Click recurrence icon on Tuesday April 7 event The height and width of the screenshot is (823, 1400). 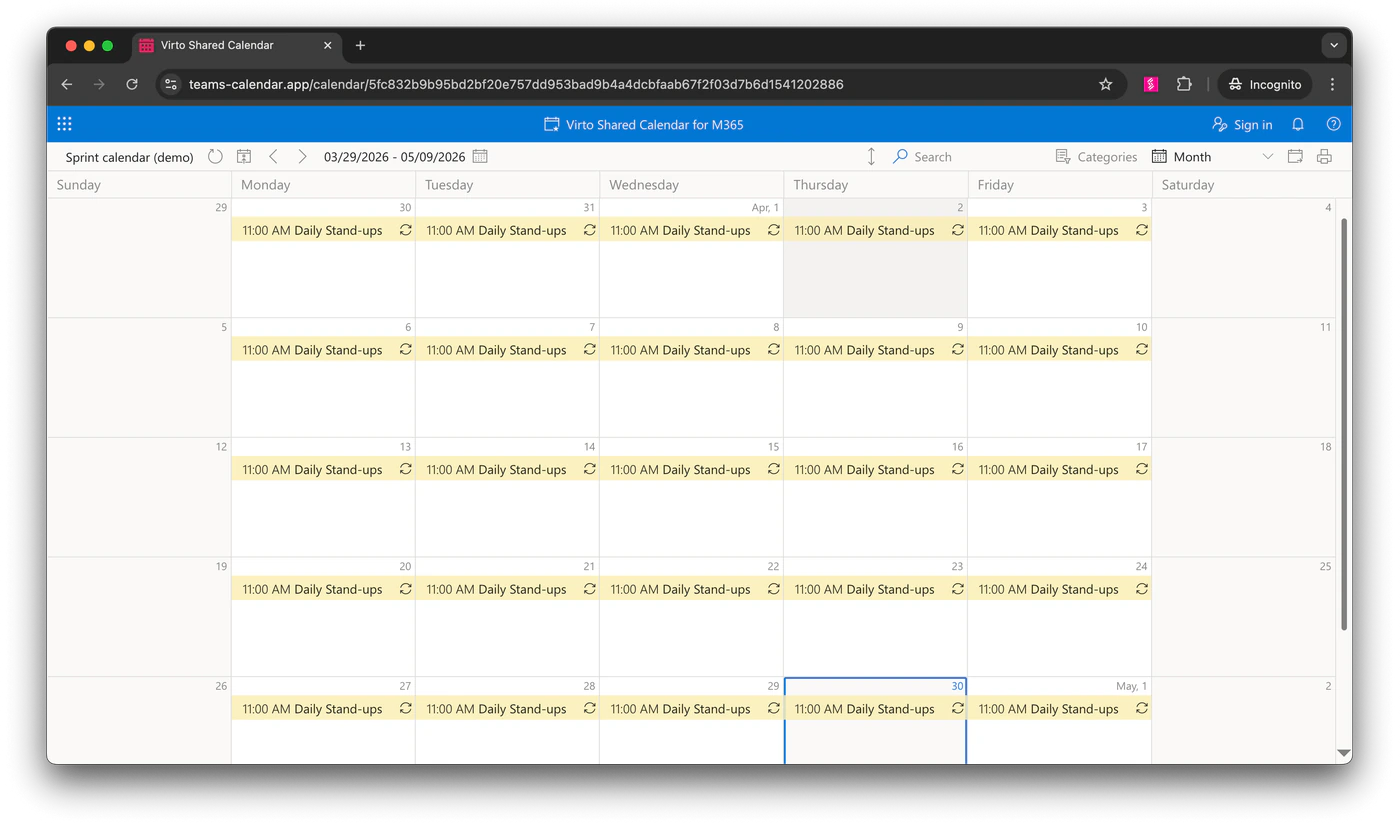pyautogui.click(x=589, y=349)
